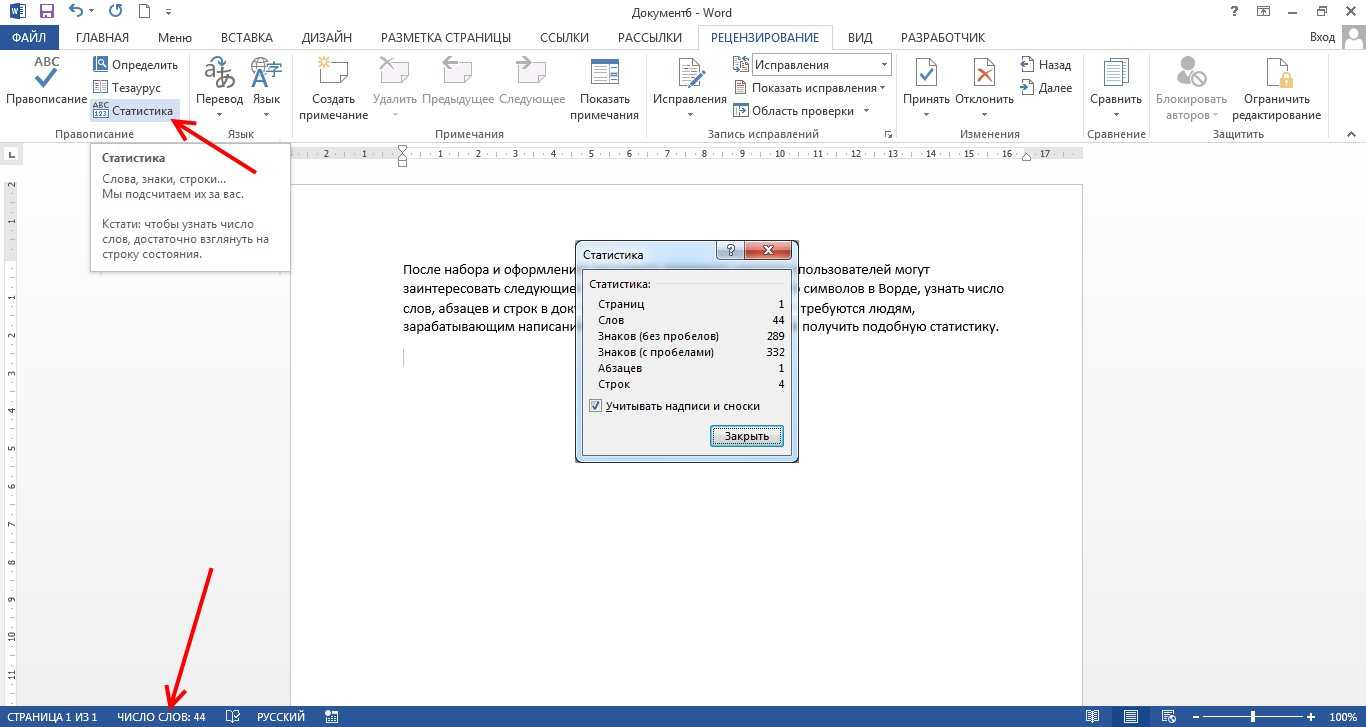Expand the Перевод translate dropdown
1366x727 pixels.
[x=219, y=114]
